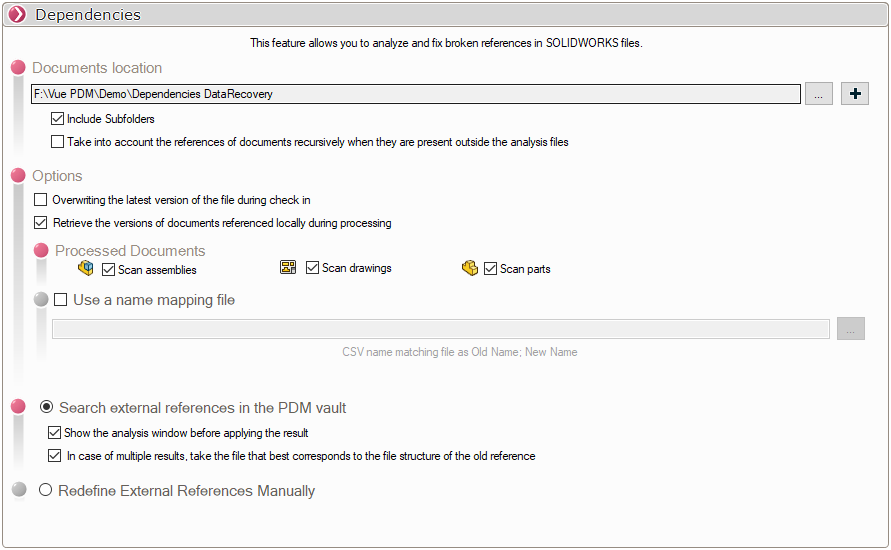Collapse the Options section bullet
Screen dimensions: 891x550
18,176
